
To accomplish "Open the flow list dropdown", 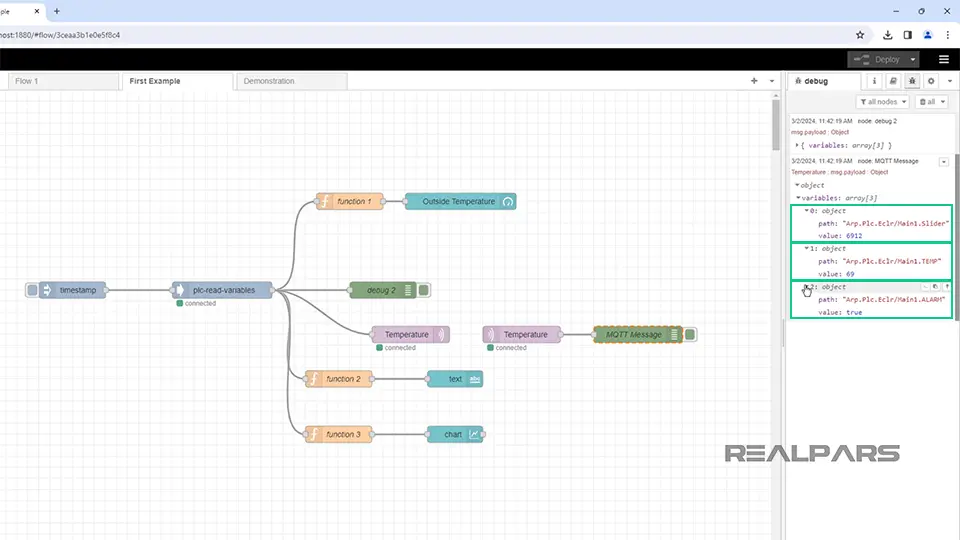I will [x=771, y=81].
